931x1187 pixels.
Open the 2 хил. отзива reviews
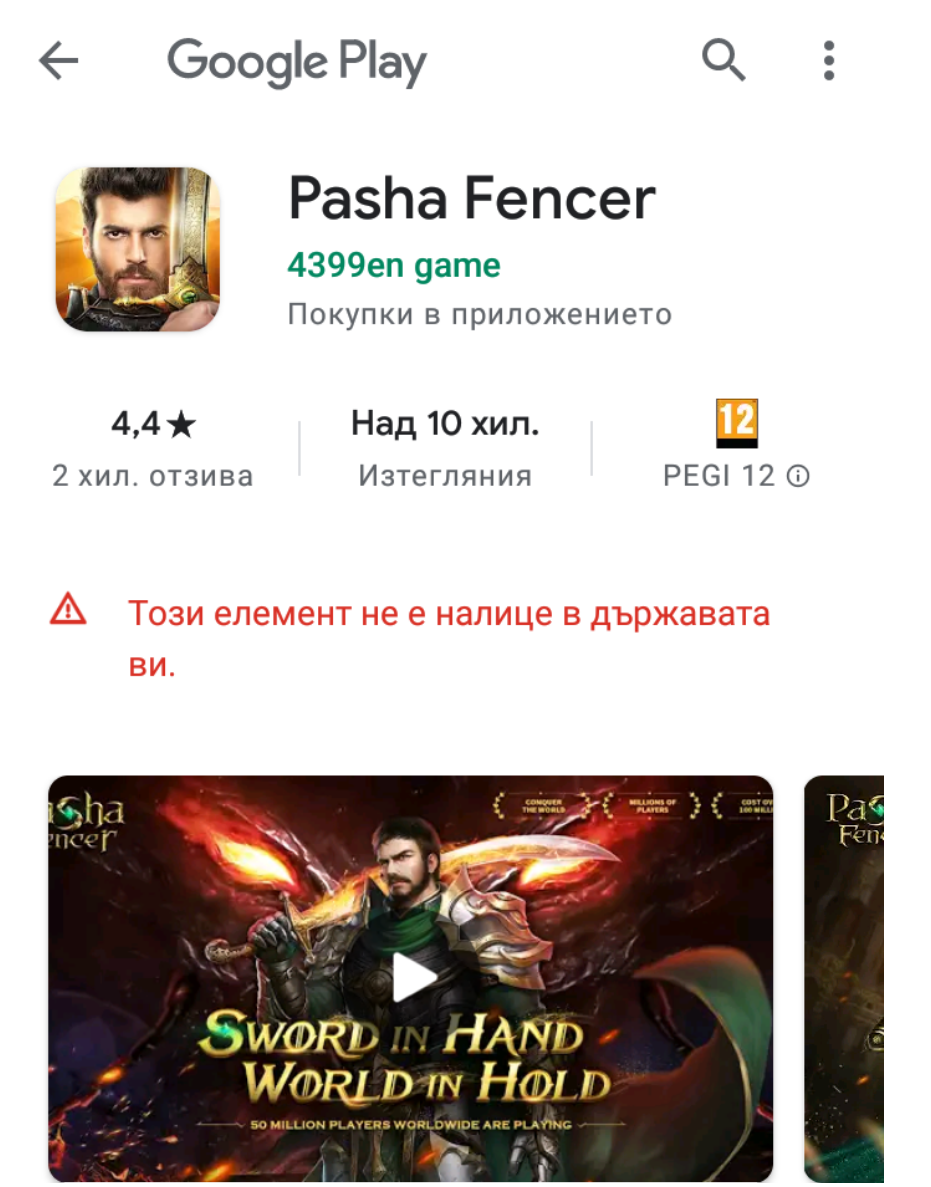pyautogui.click(x=153, y=476)
